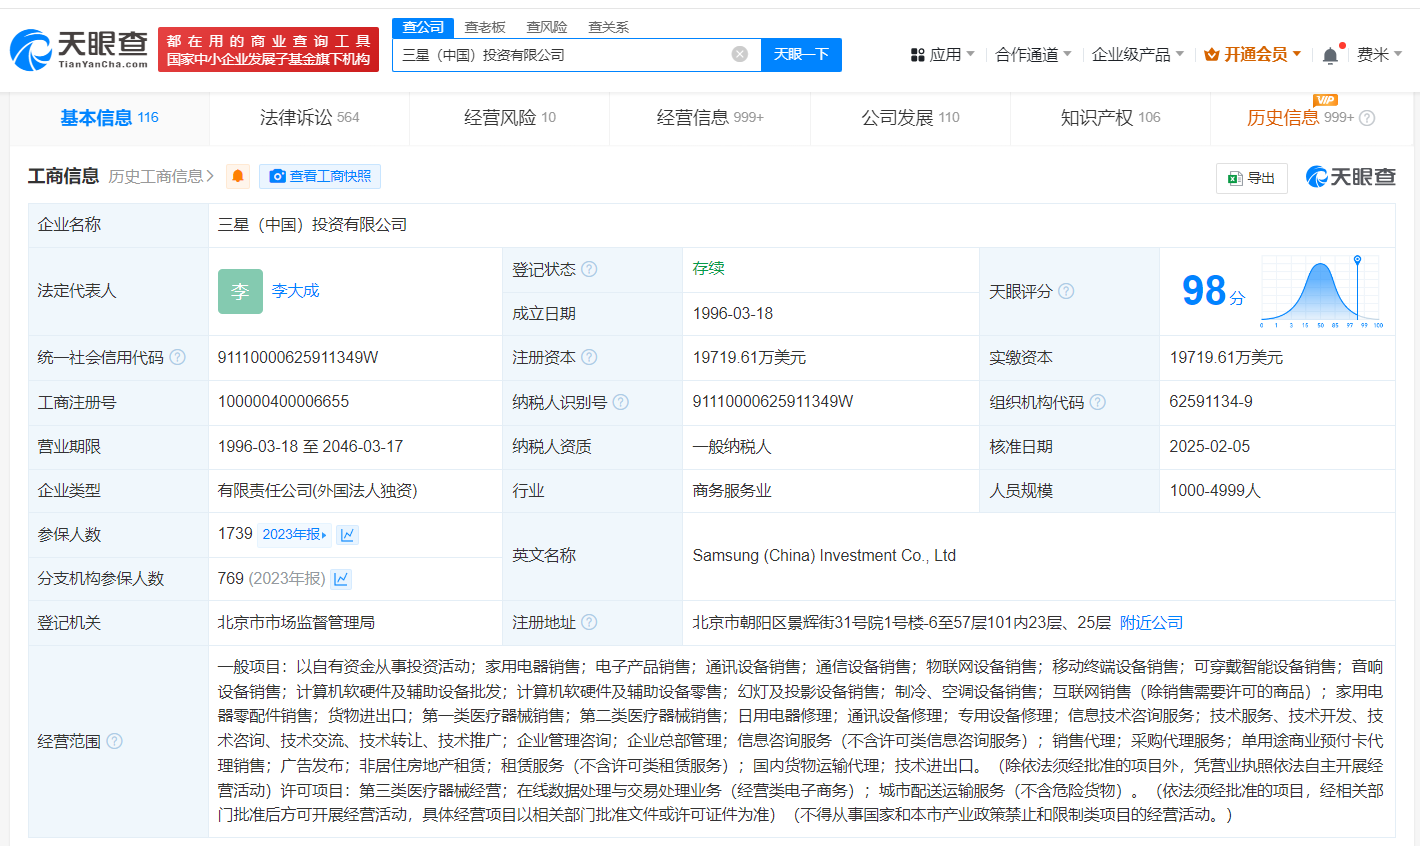Click the 天眼评分 distribution curve chart
The height and width of the screenshot is (846, 1420).
click(x=1322, y=291)
